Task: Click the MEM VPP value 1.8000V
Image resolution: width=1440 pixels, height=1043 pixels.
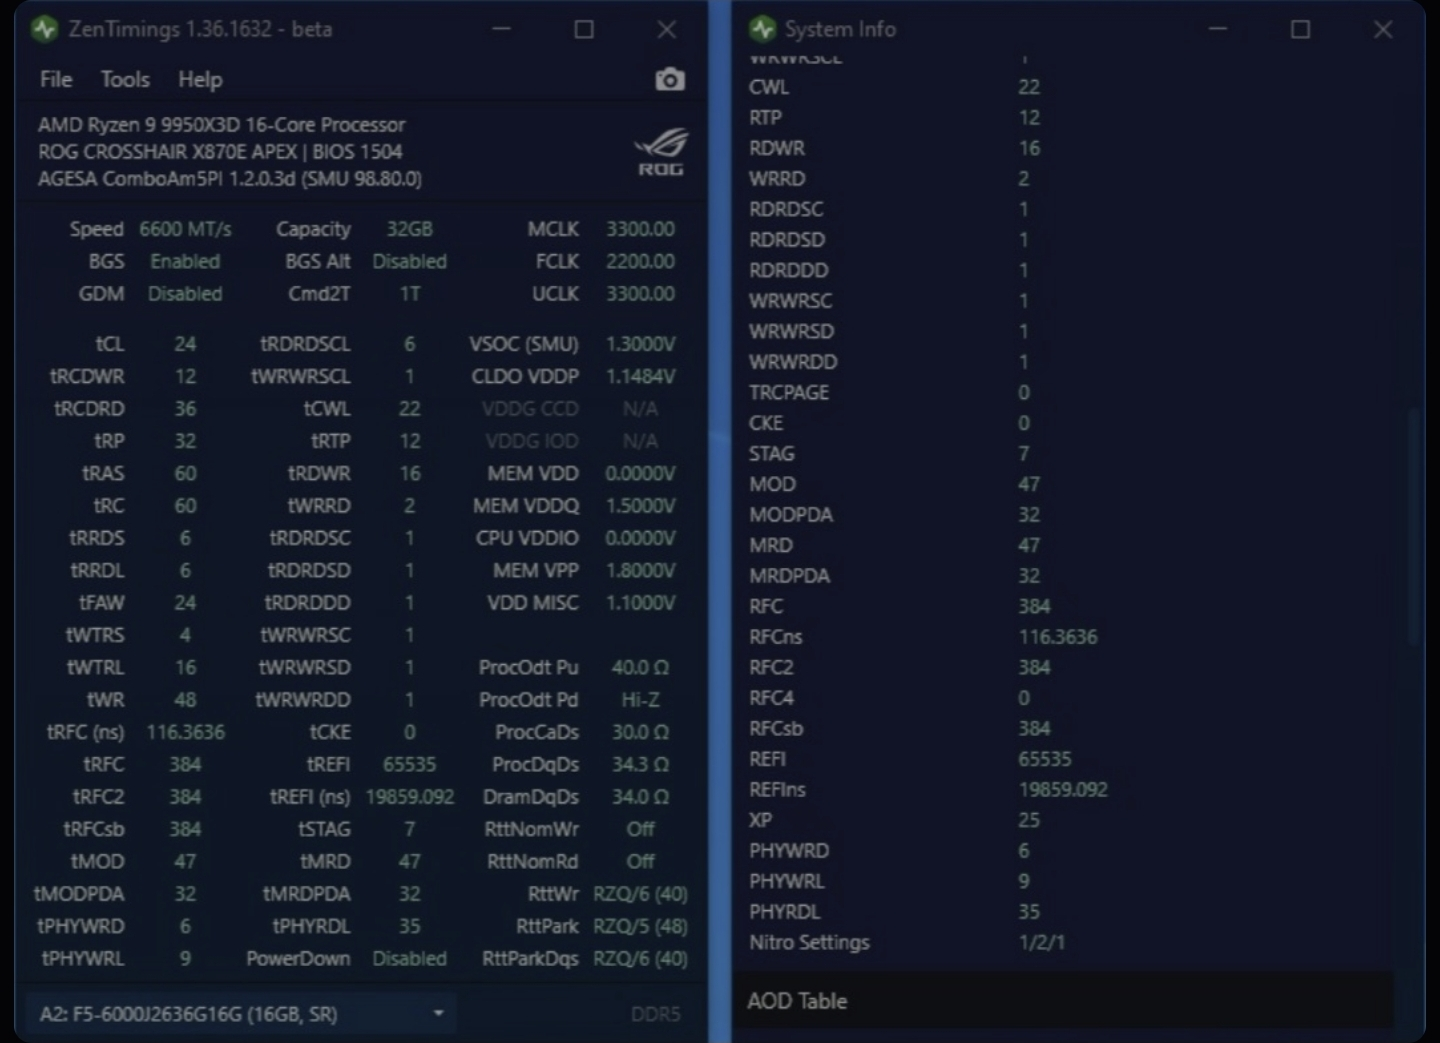Action: click(x=640, y=571)
